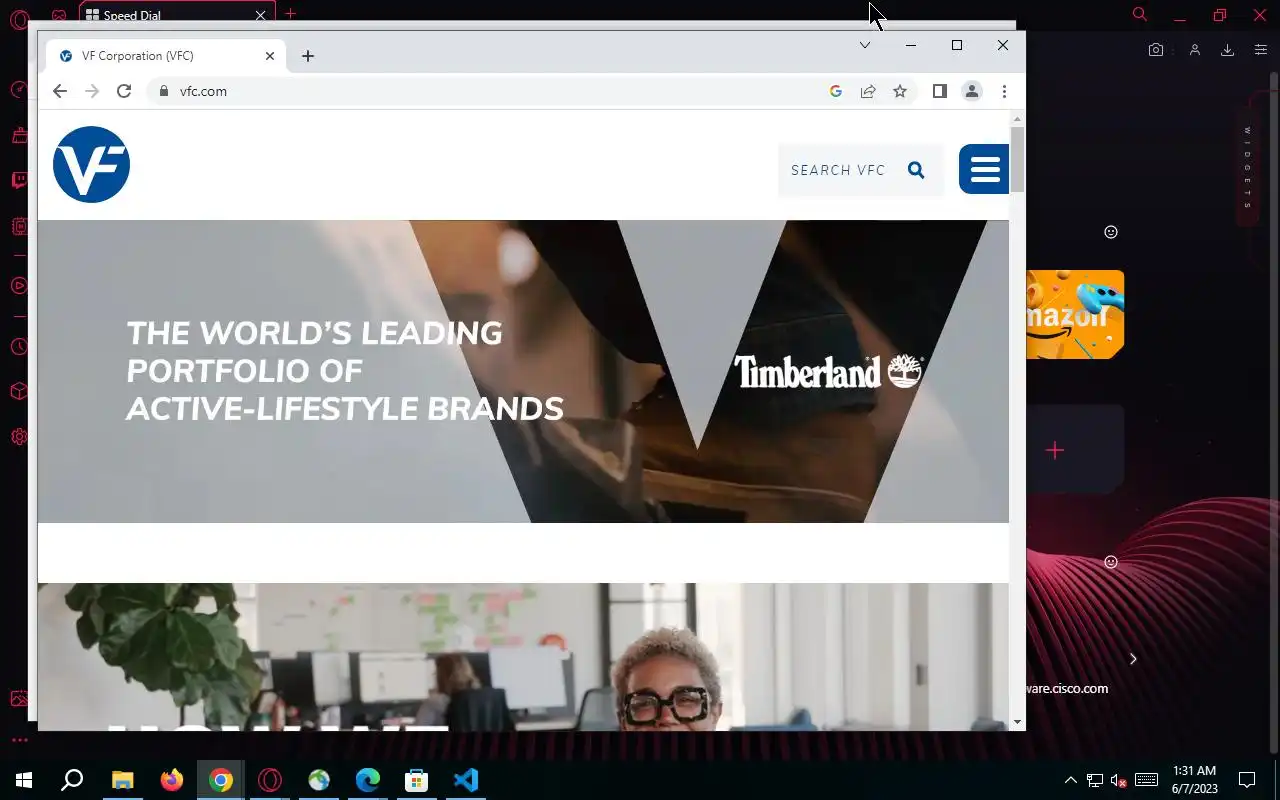Viewport: 1280px width, 800px height.
Task: Reload the vfc.com page
Action: pyautogui.click(x=124, y=91)
